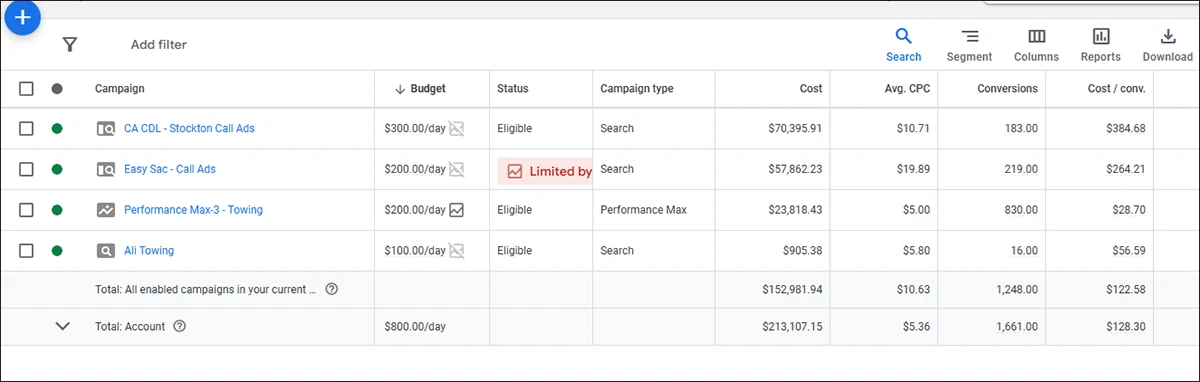Sort by the Budget column header
The image size is (1200, 382).
click(x=420, y=89)
